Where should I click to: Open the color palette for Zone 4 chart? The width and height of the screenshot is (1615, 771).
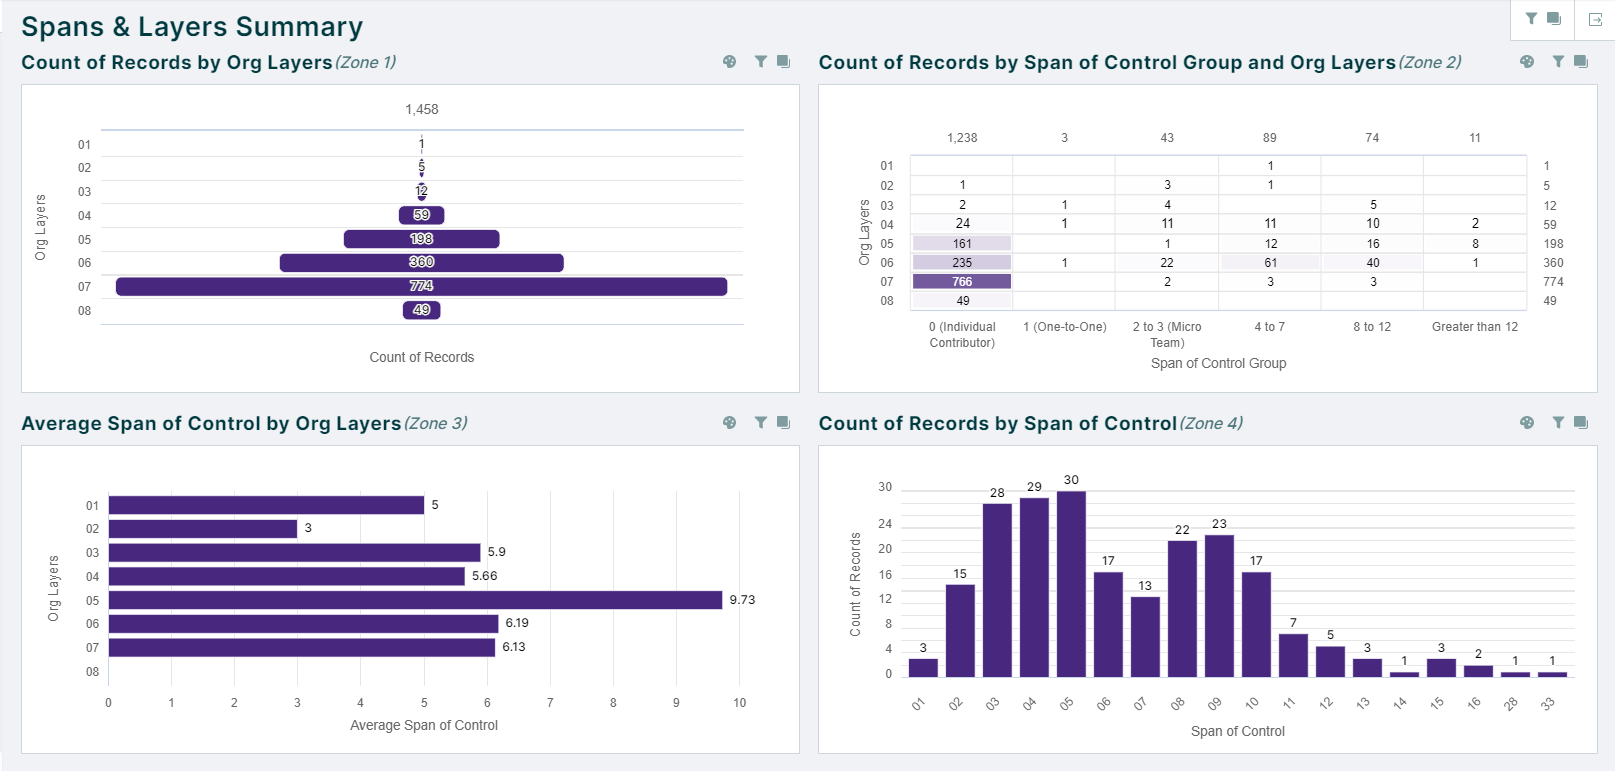[1527, 423]
